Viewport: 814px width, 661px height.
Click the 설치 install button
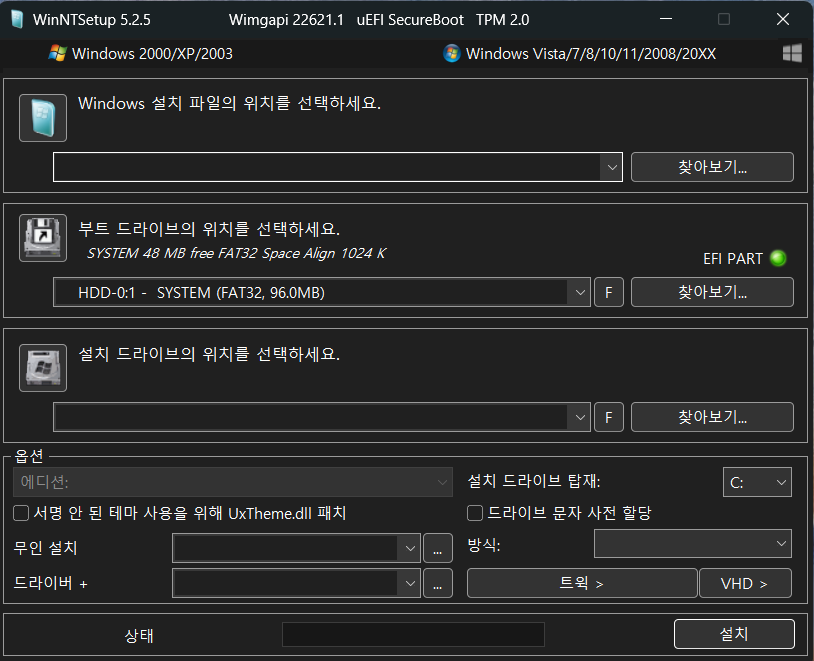(734, 634)
